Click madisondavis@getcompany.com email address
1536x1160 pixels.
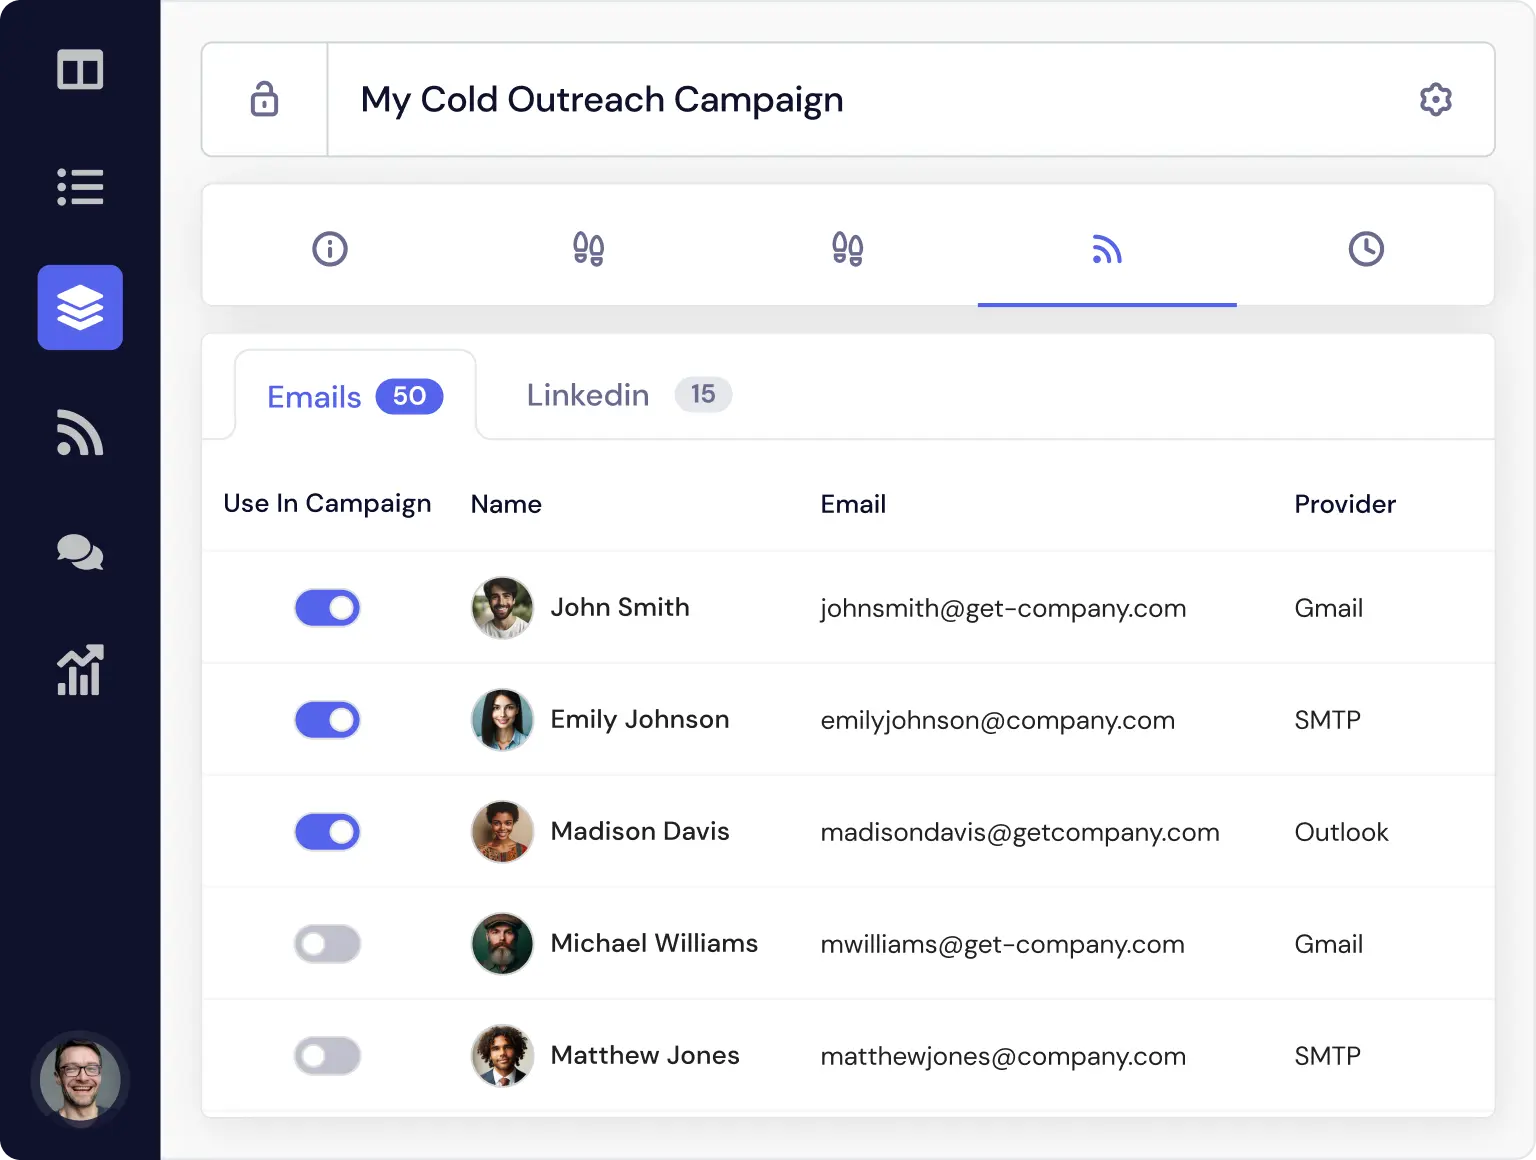pyautogui.click(x=1020, y=832)
